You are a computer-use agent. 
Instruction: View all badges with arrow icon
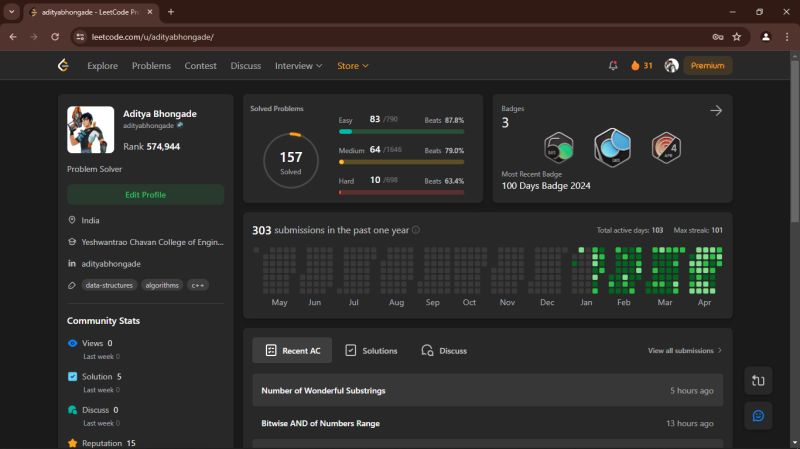pyautogui.click(x=716, y=110)
